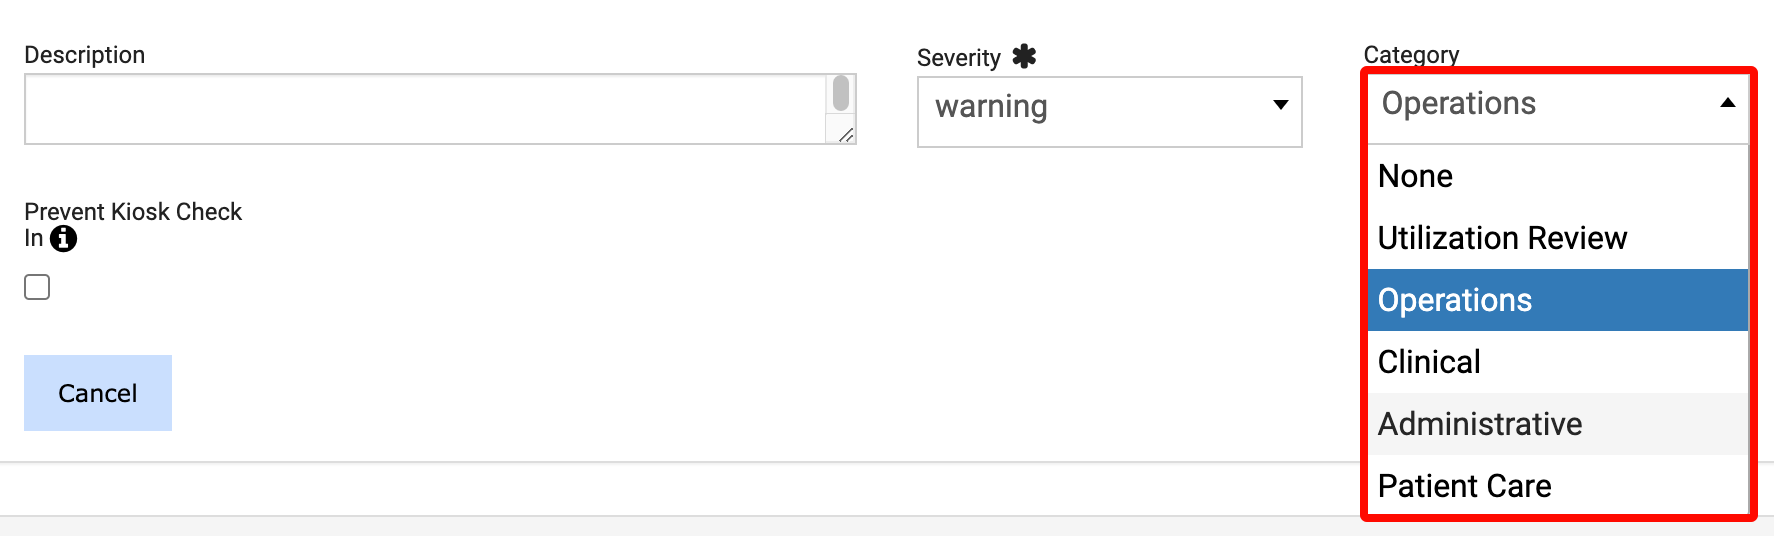Click the required asterisk beside Severity
This screenshot has height=536, width=1774.
[1024, 56]
